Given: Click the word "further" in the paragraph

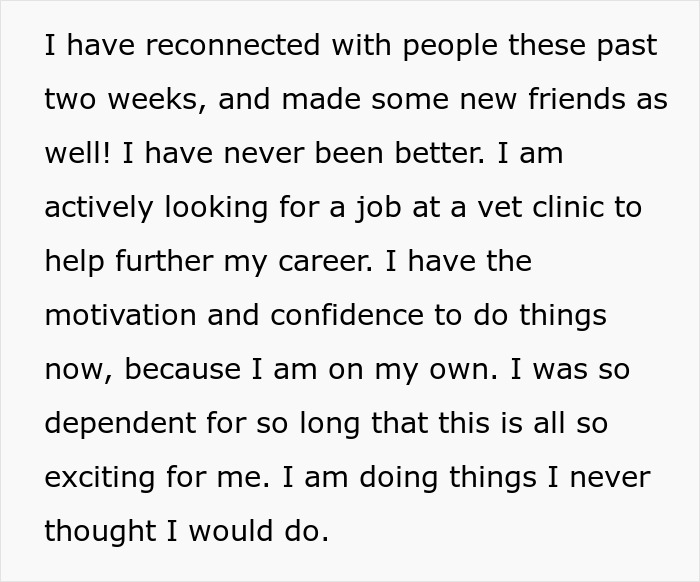Looking at the screenshot, I should pyautogui.click(x=164, y=261).
